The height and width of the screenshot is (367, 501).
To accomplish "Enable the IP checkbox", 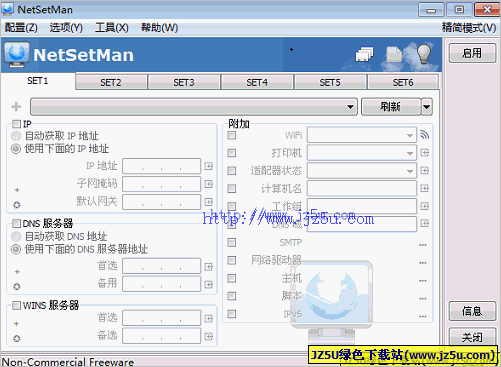I will coord(16,124).
